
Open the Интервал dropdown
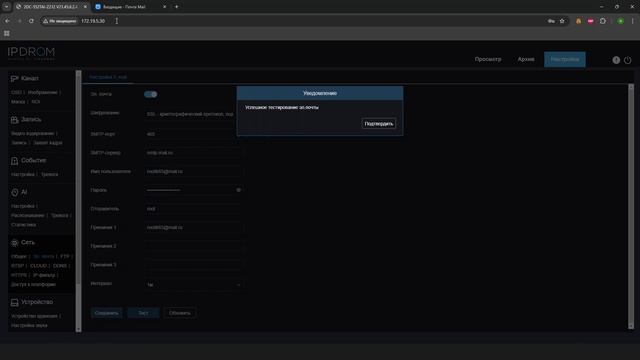pos(193,284)
